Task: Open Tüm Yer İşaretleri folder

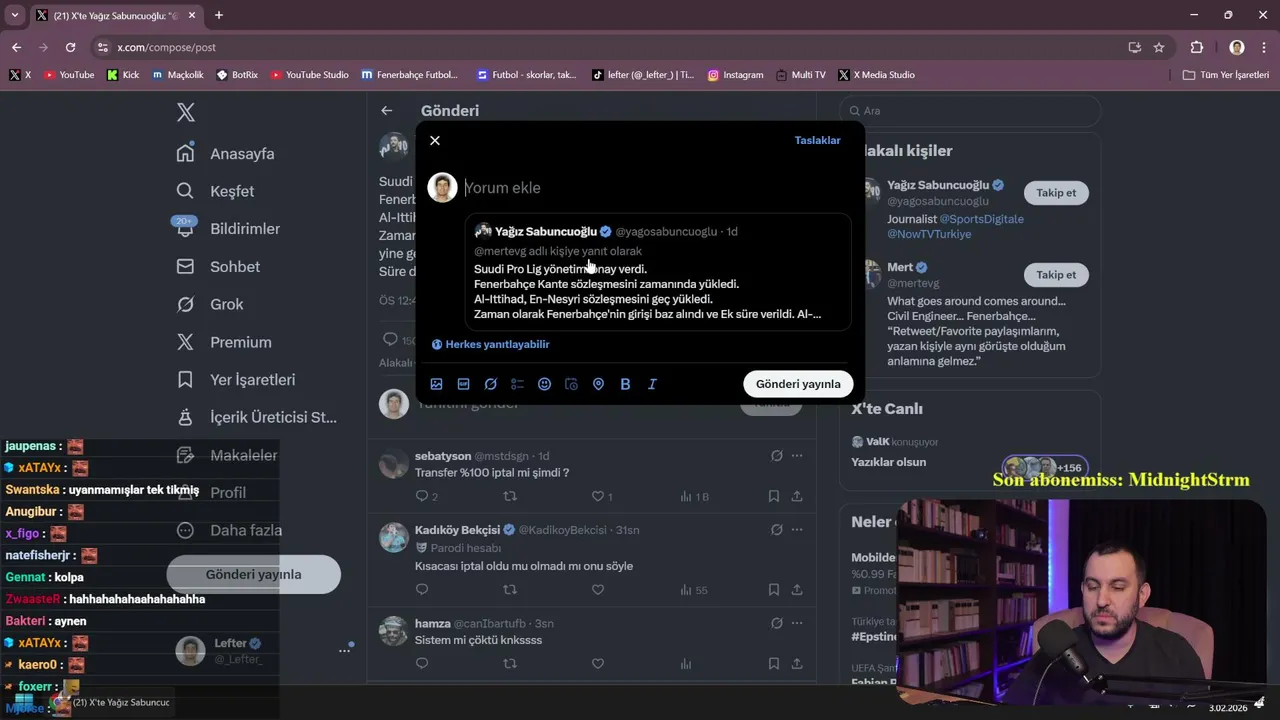Action: click(x=1226, y=75)
